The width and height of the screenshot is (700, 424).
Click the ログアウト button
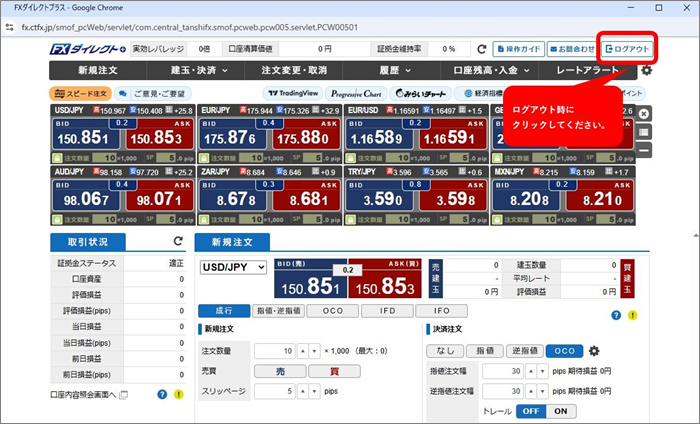tap(627, 48)
